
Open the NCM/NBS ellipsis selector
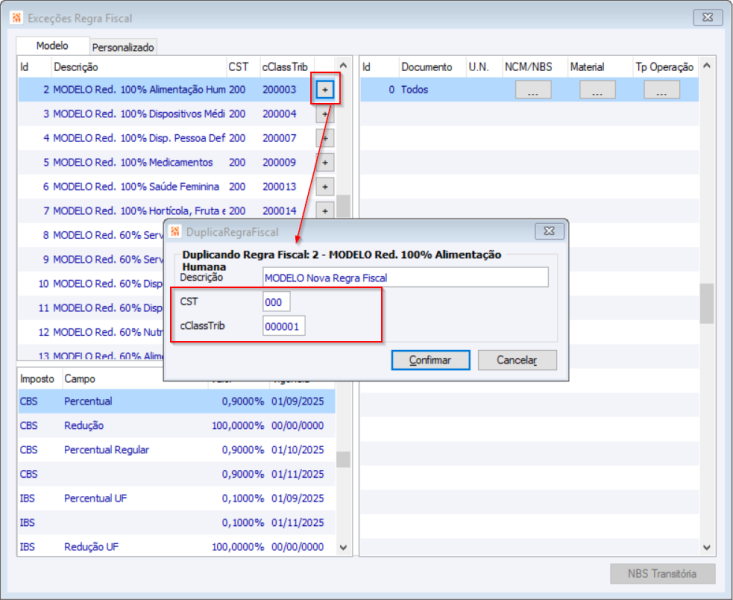pyautogui.click(x=533, y=89)
